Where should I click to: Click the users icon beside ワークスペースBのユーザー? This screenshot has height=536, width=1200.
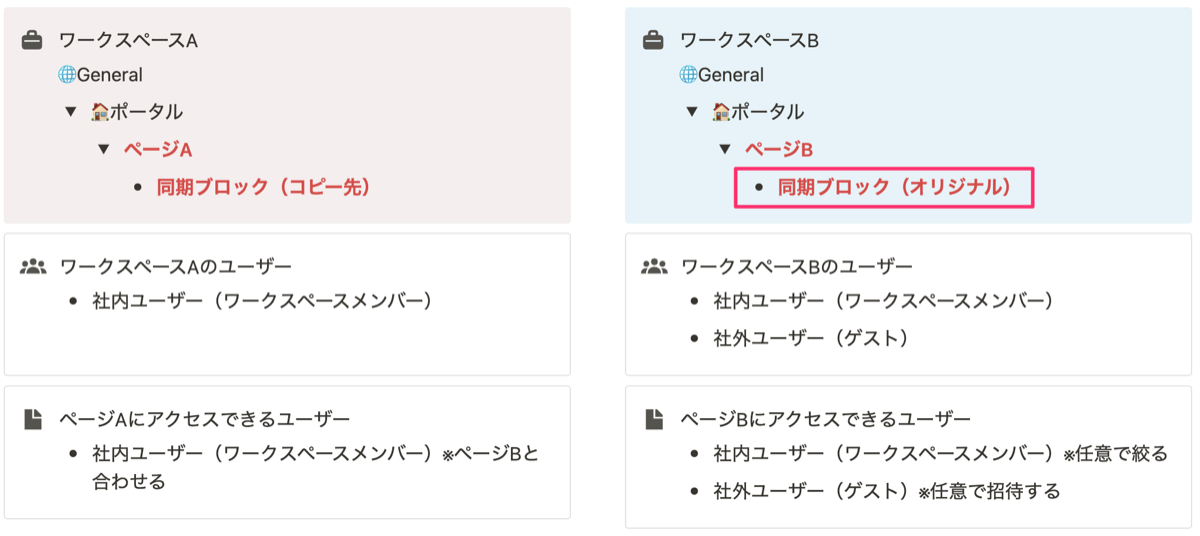(x=653, y=267)
